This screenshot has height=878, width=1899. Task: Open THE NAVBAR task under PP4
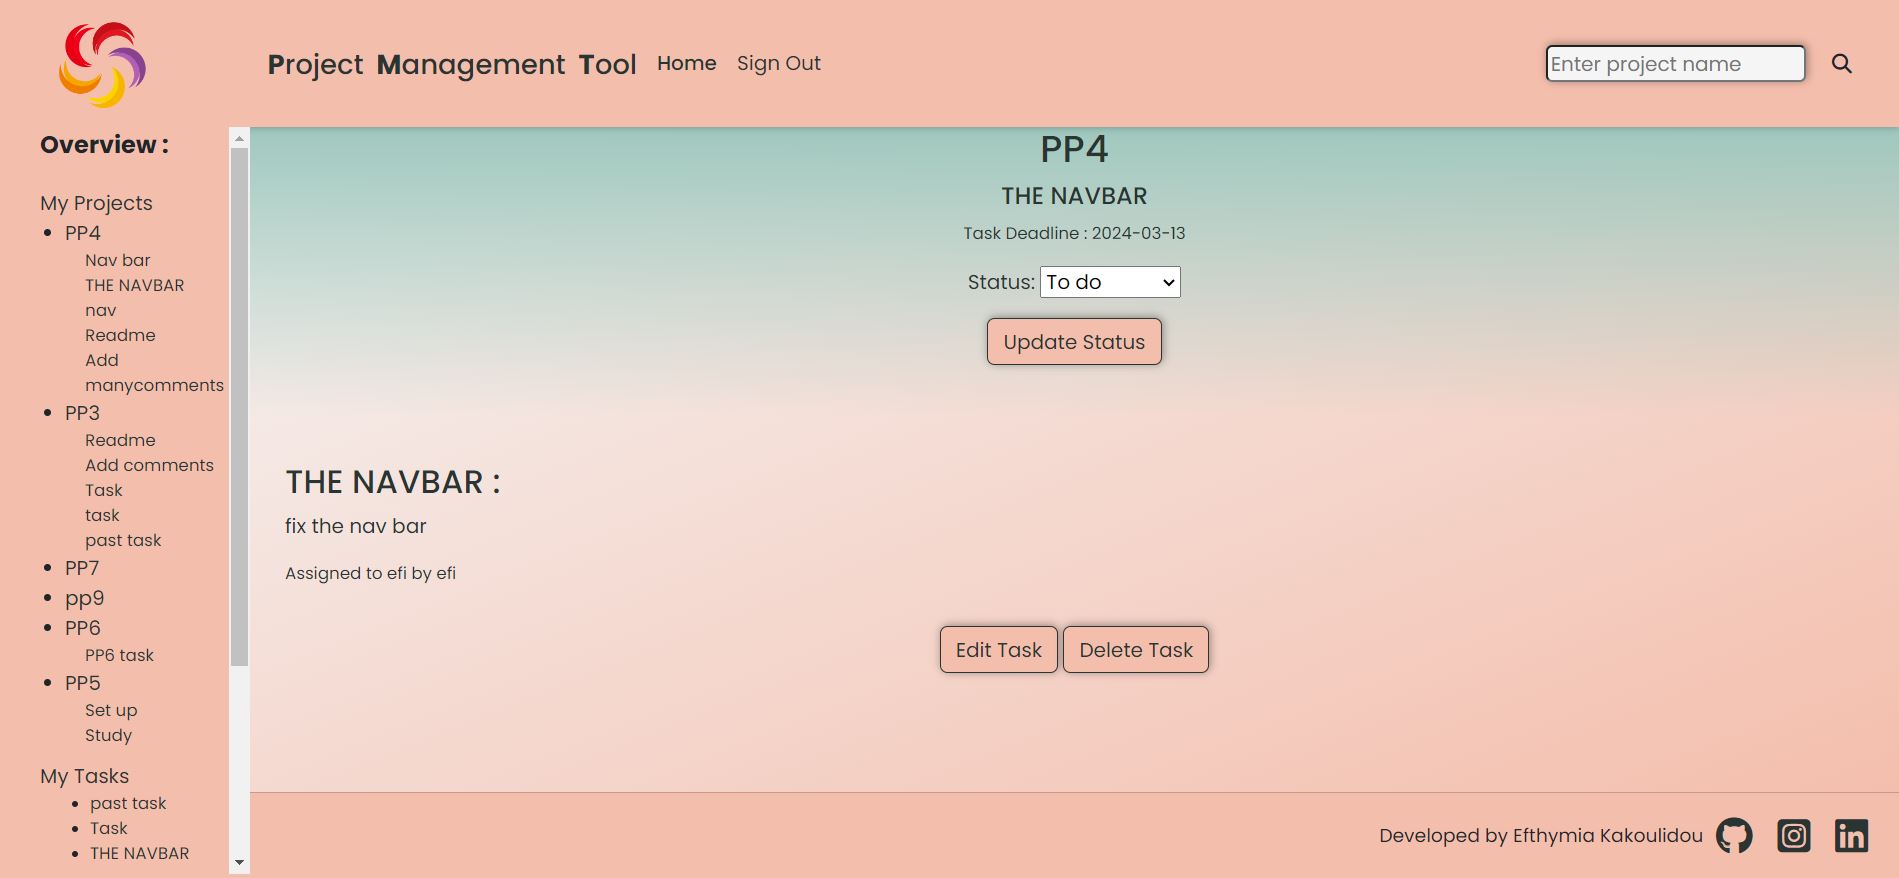click(134, 285)
